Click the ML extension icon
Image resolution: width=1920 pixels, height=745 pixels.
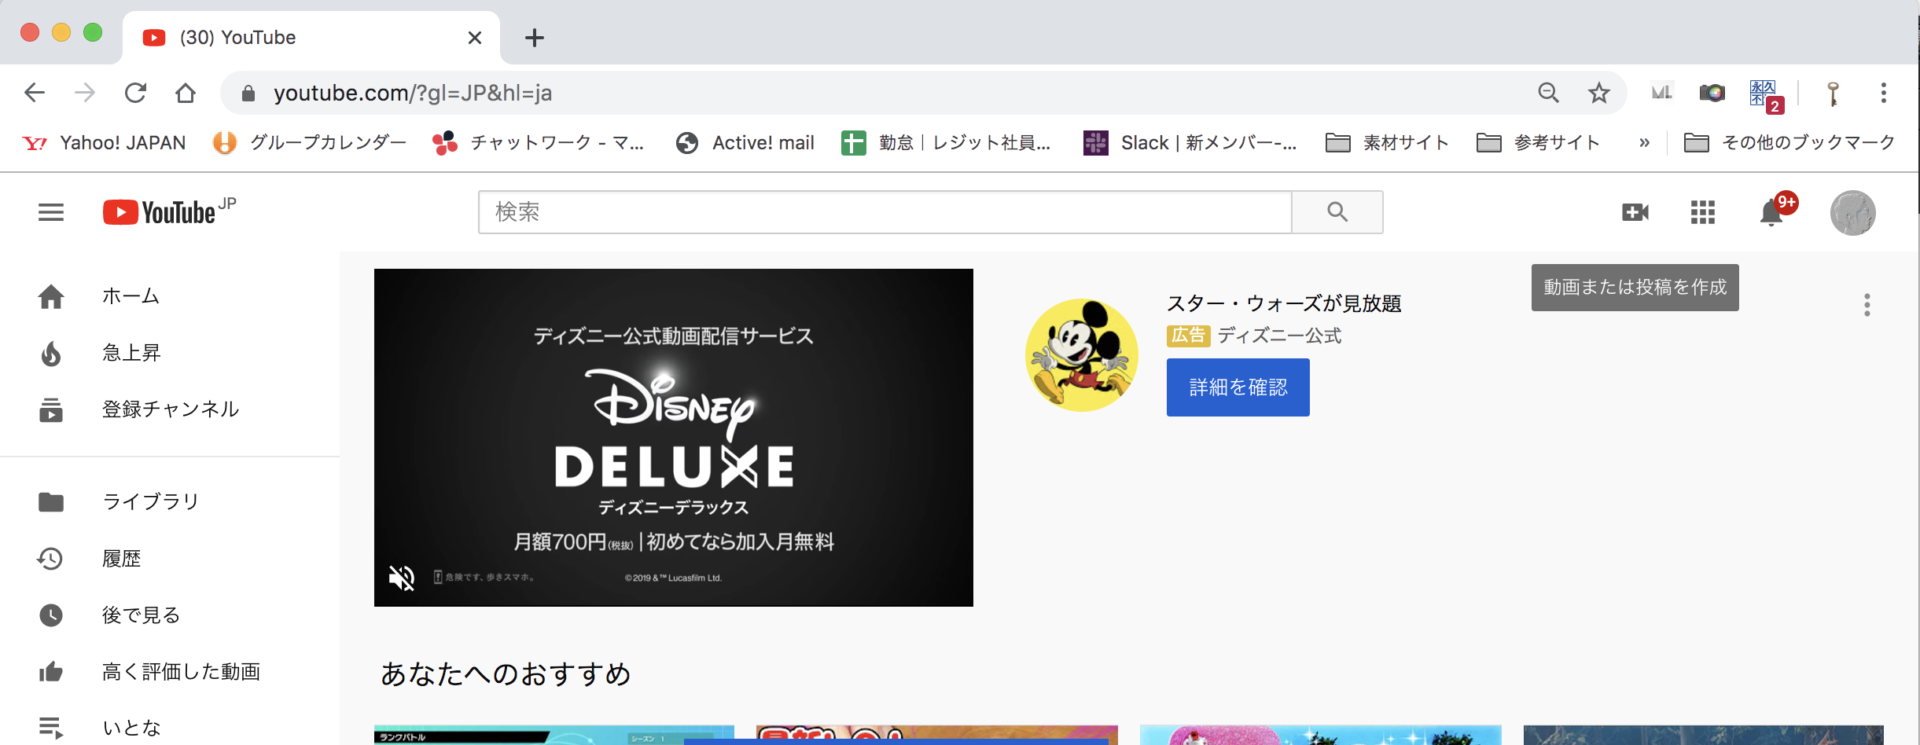pyautogui.click(x=1661, y=93)
